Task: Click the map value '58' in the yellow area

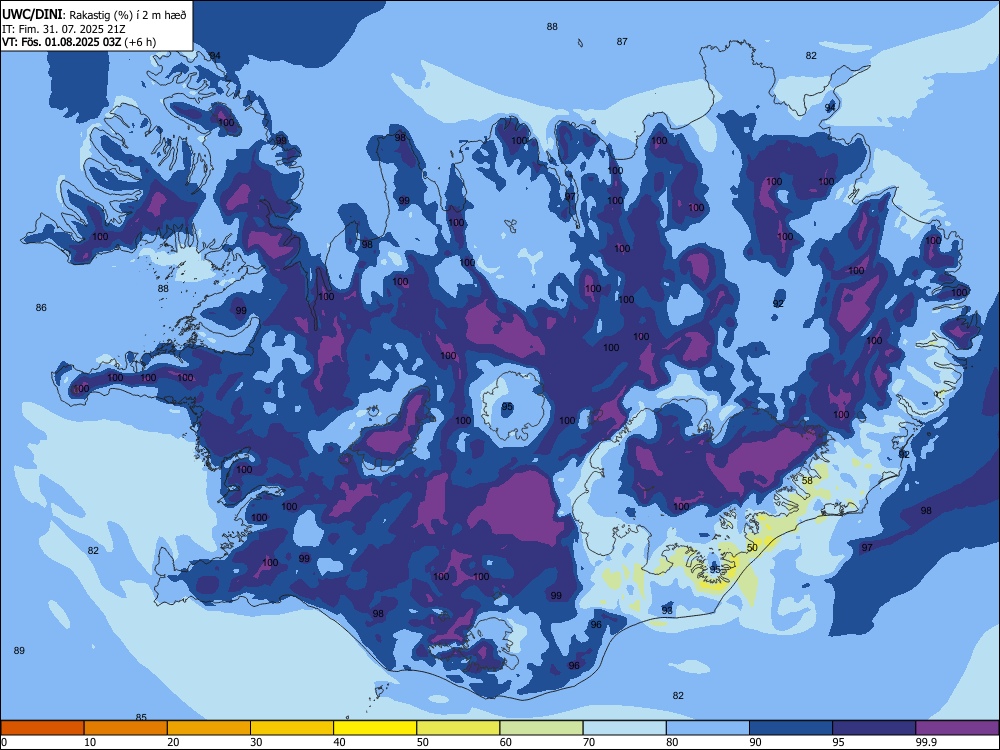Action: [807, 480]
